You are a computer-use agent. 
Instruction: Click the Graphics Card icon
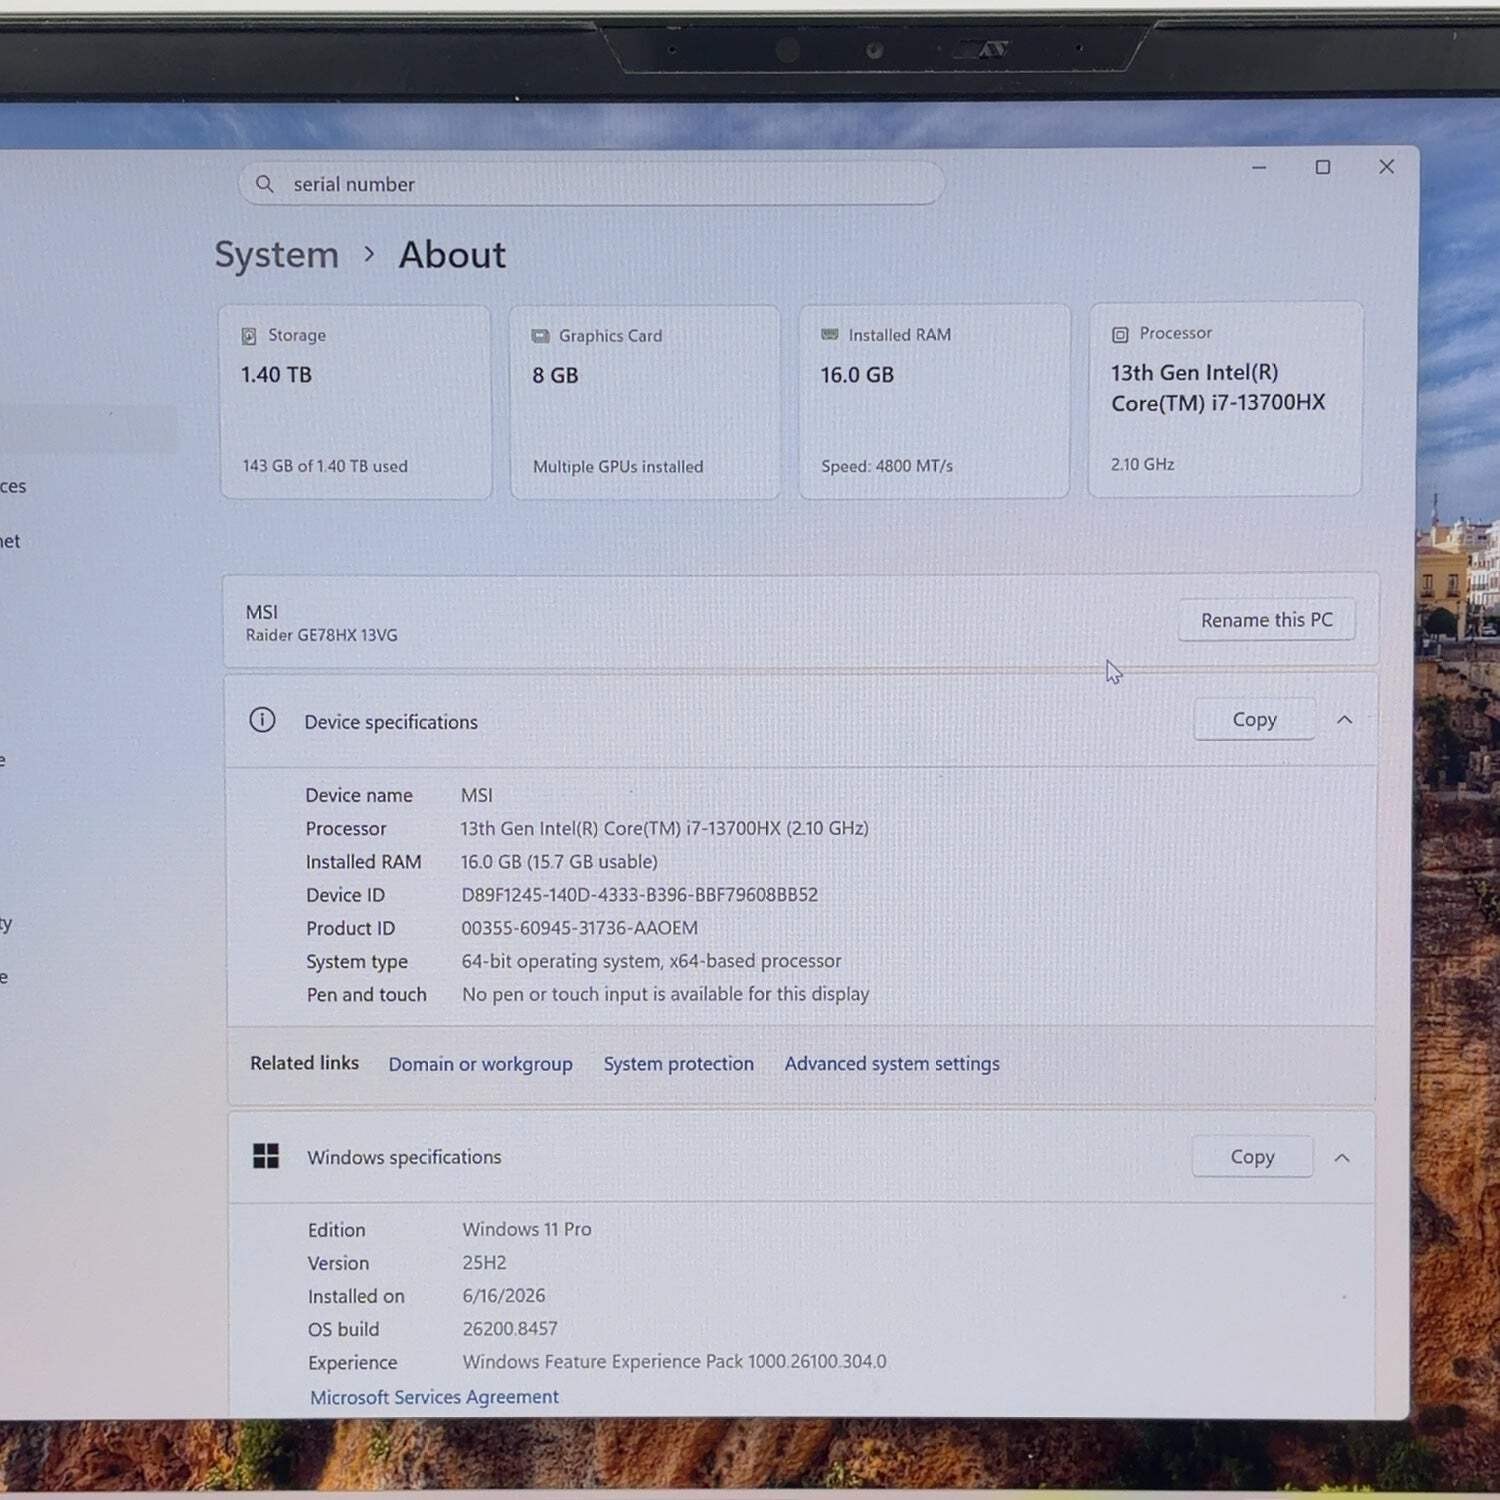540,336
